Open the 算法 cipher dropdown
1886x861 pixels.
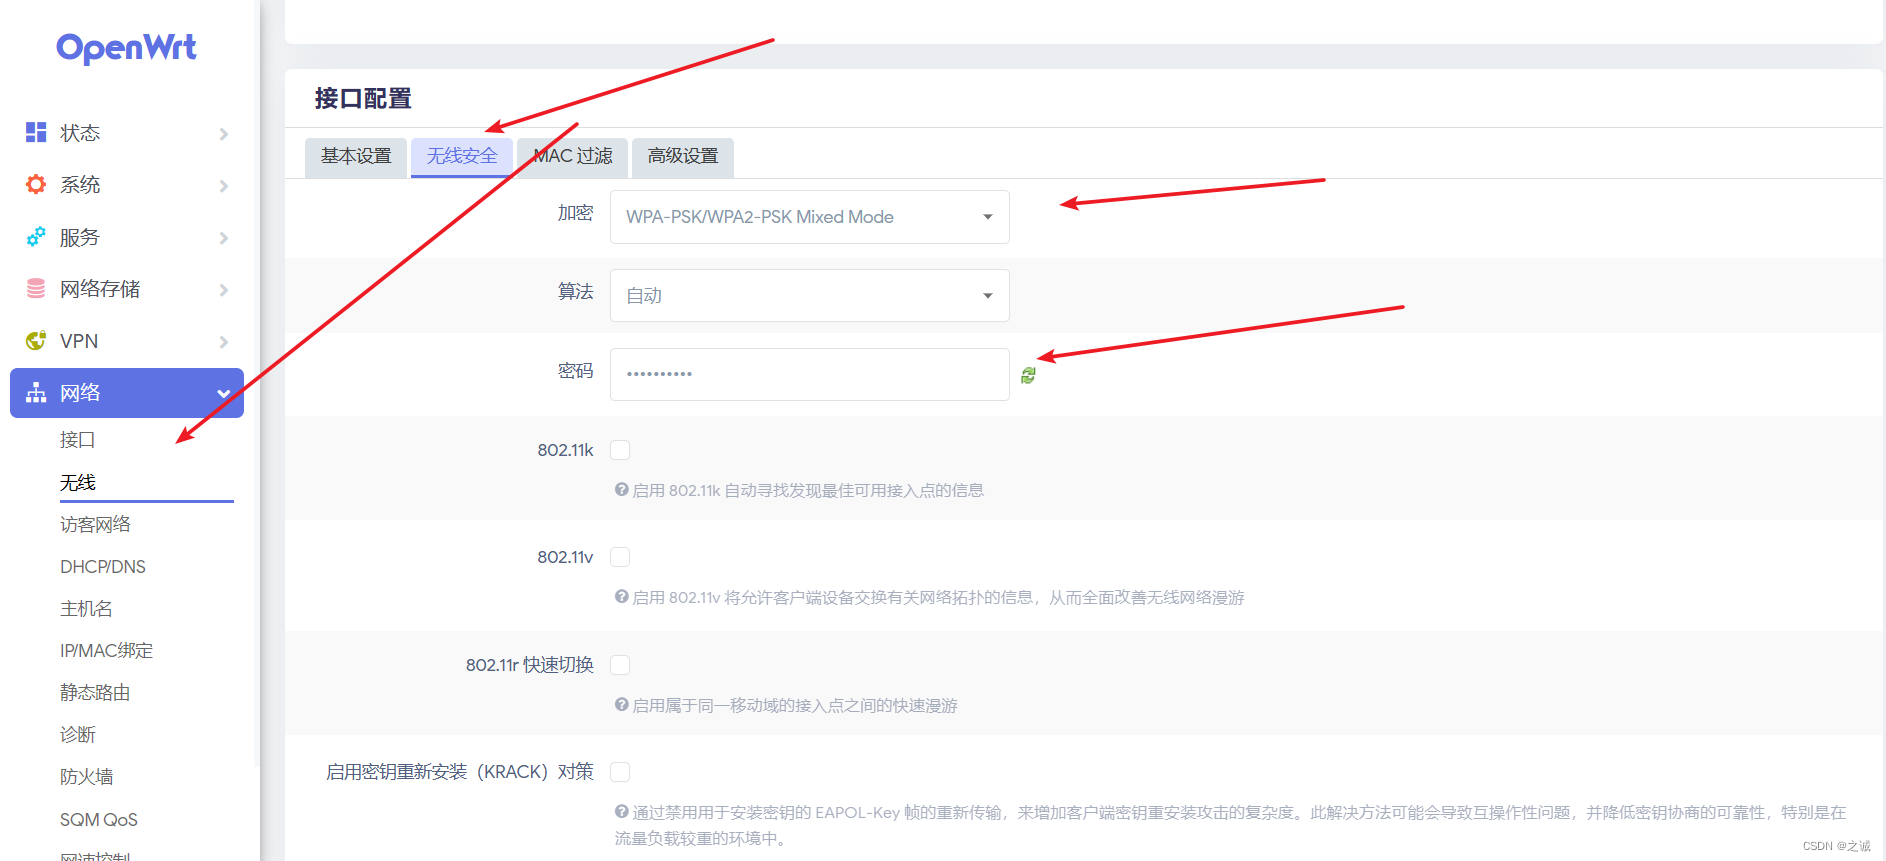tap(810, 295)
